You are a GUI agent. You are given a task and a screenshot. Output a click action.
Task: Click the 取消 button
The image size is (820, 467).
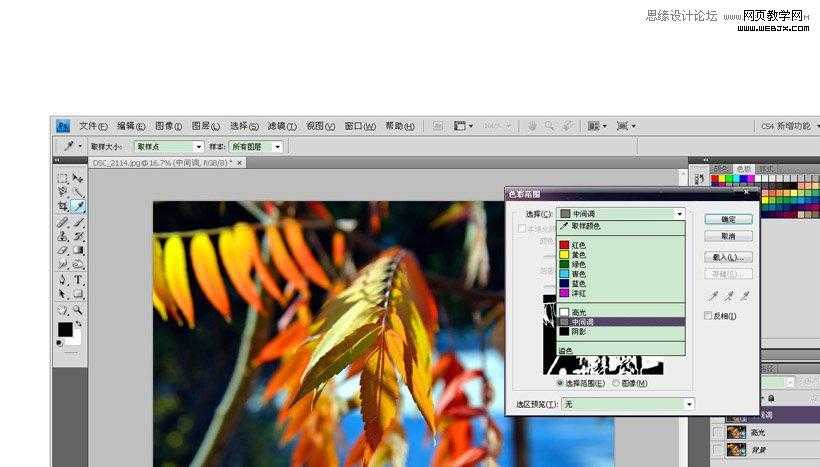pos(728,236)
